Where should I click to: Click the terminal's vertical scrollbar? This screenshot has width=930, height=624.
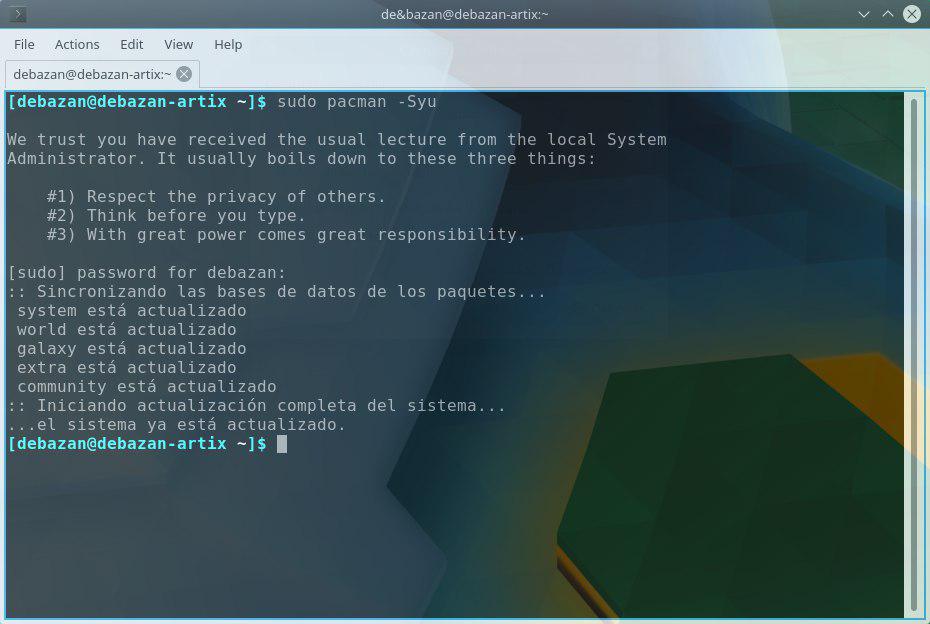tap(914, 350)
